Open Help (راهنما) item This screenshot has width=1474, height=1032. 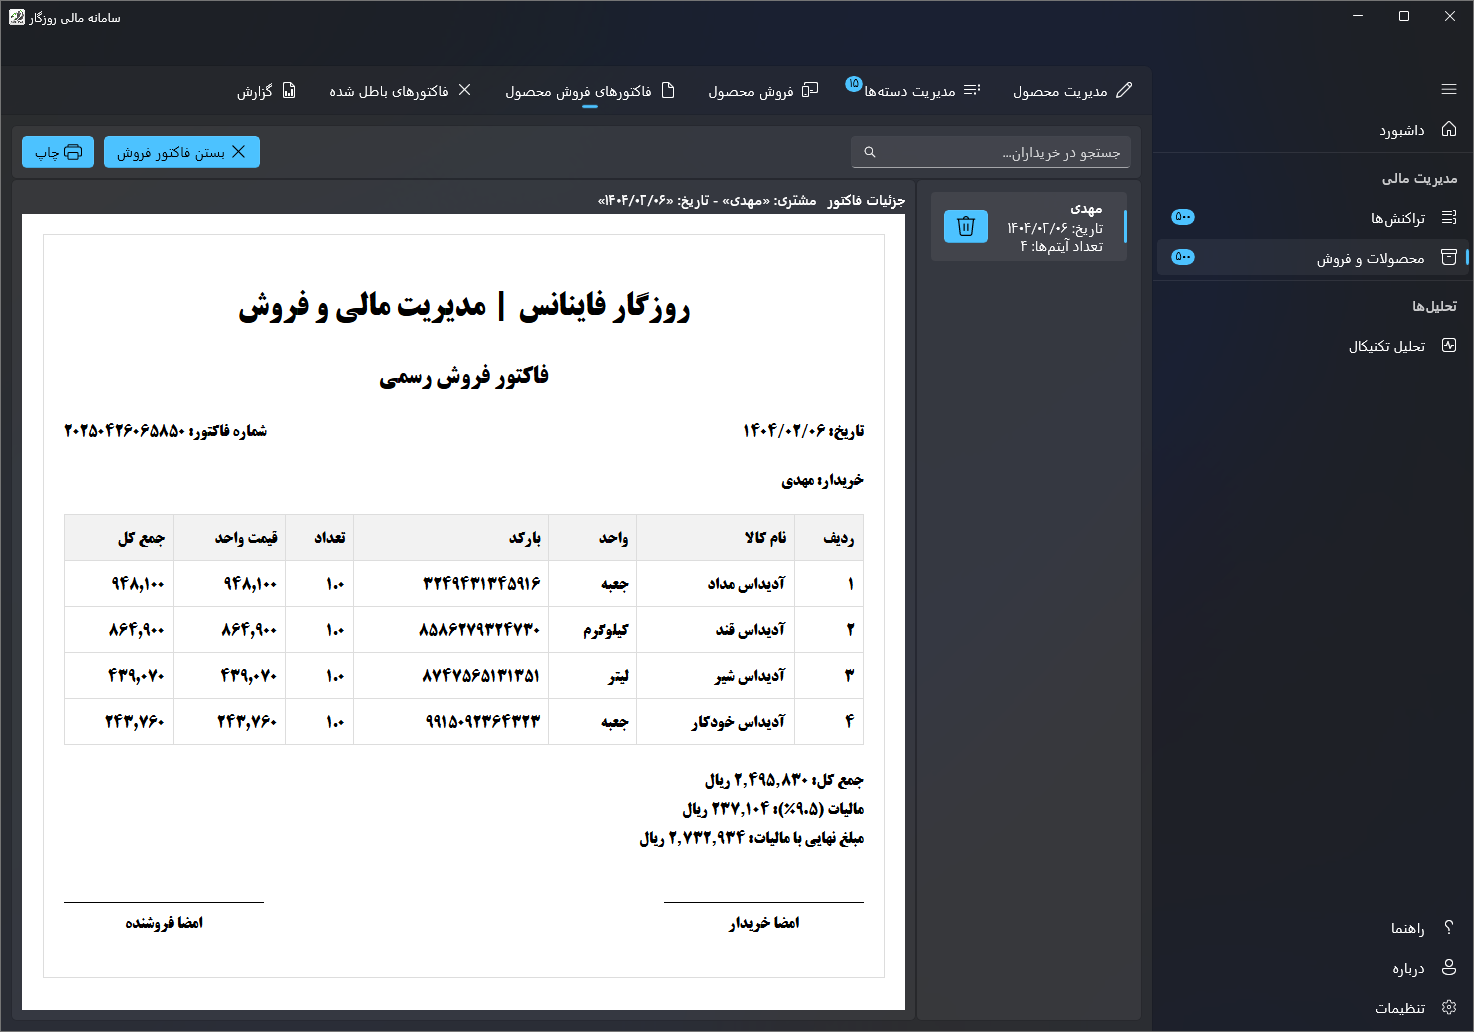[1313, 928]
